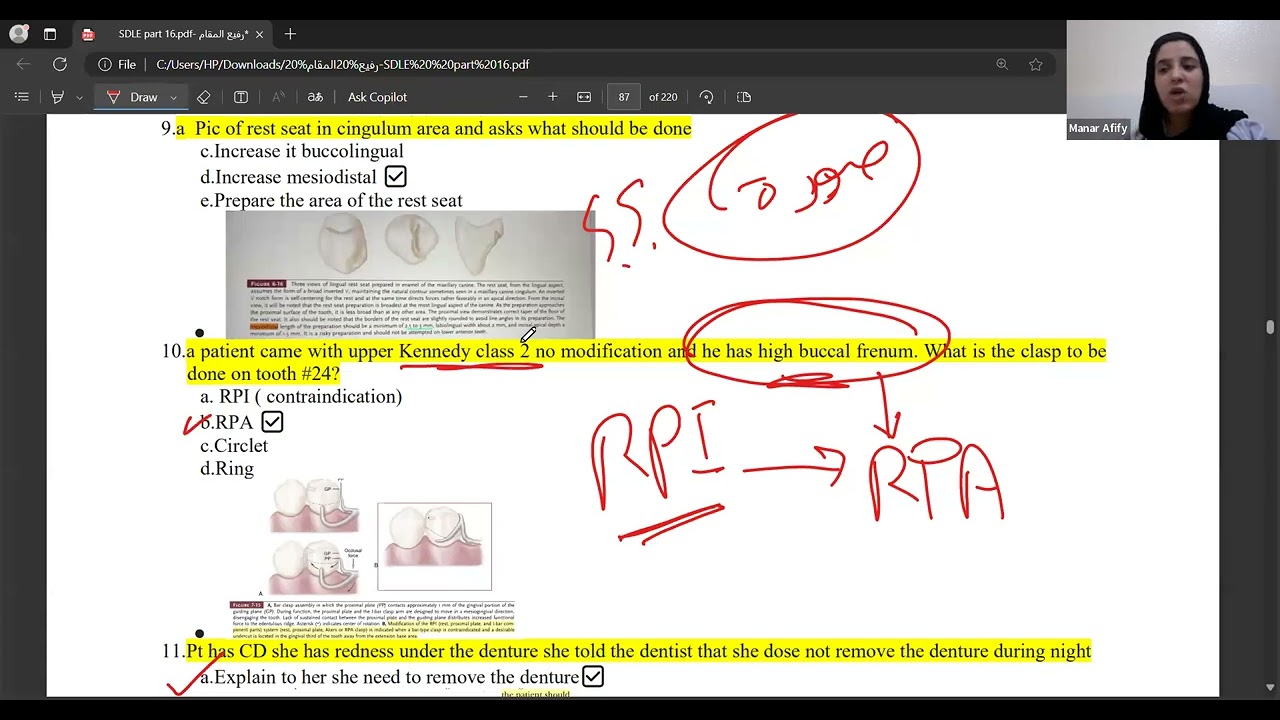
Task: Click the vertical scrollbar thumb
Action: pyautogui.click(x=1270, y=328)
